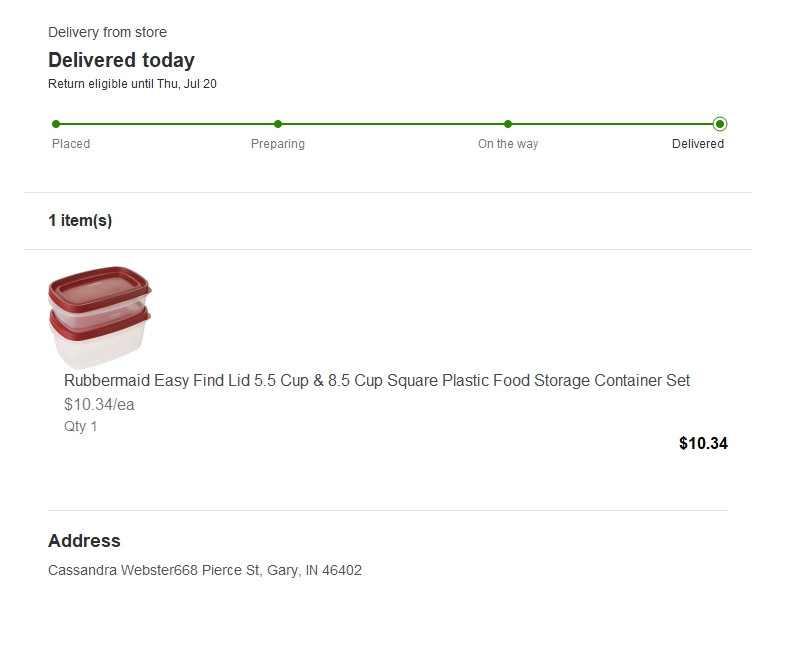This screenshot has width=800, height=646.
Task: Click the On the way label
Action: (508, 144)
